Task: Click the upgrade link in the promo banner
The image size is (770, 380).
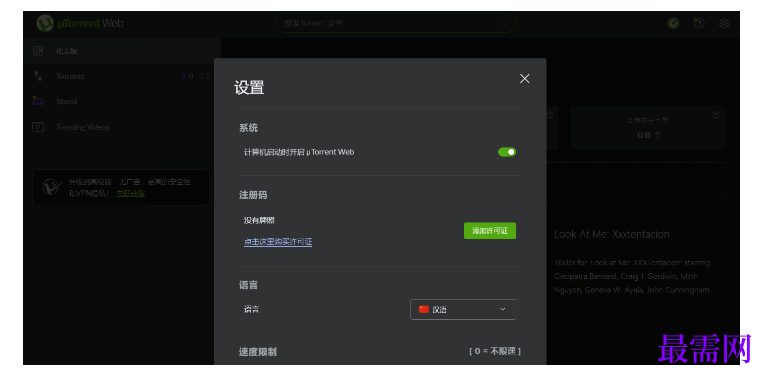Action: [131, 193]
